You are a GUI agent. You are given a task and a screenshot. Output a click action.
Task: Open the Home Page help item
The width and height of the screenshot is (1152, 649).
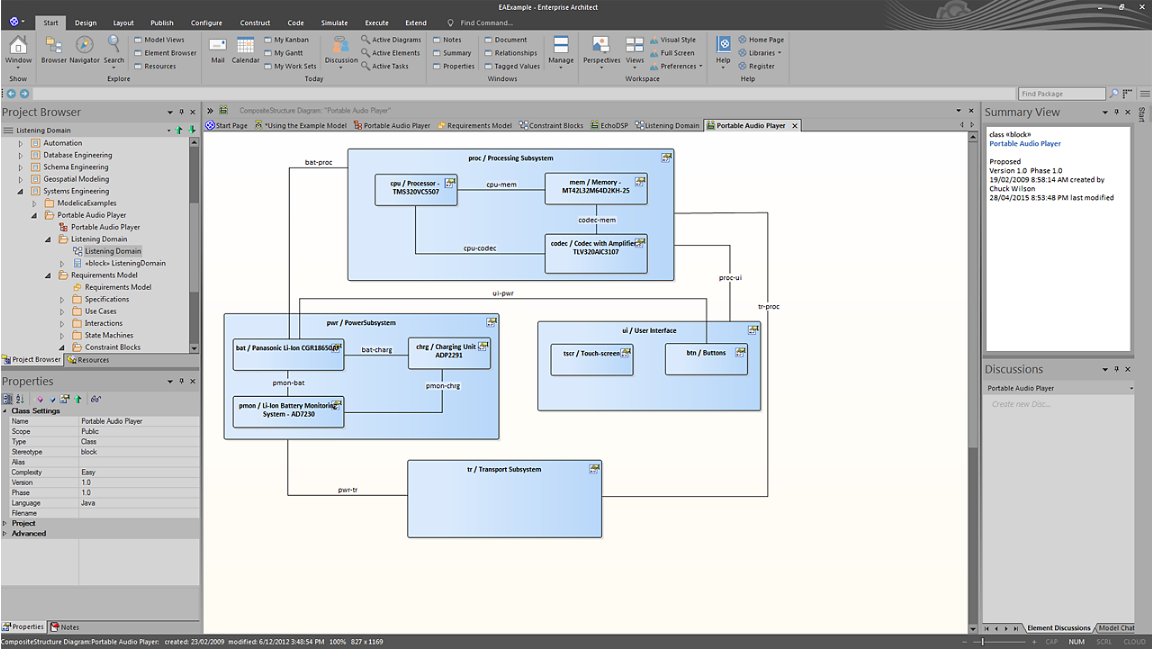pyautogui.click(x=761, y=40)
